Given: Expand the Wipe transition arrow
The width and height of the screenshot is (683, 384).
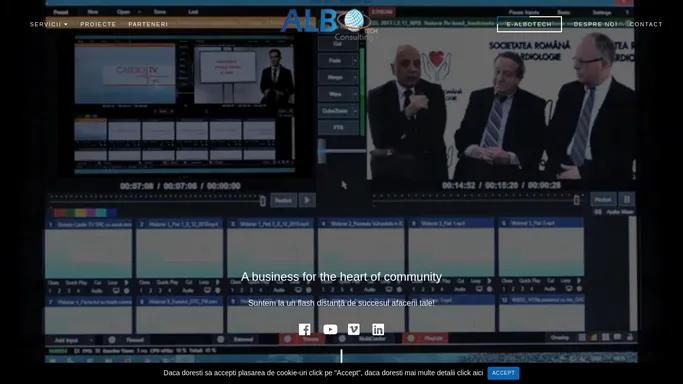Looking at the screenshot, I should (x=355, y=94).
